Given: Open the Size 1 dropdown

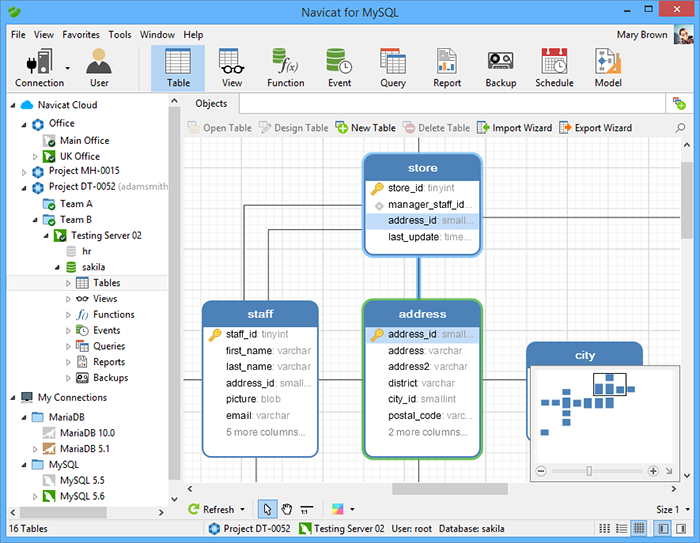Looking at the screenshot, I should [x=673, y=509].
